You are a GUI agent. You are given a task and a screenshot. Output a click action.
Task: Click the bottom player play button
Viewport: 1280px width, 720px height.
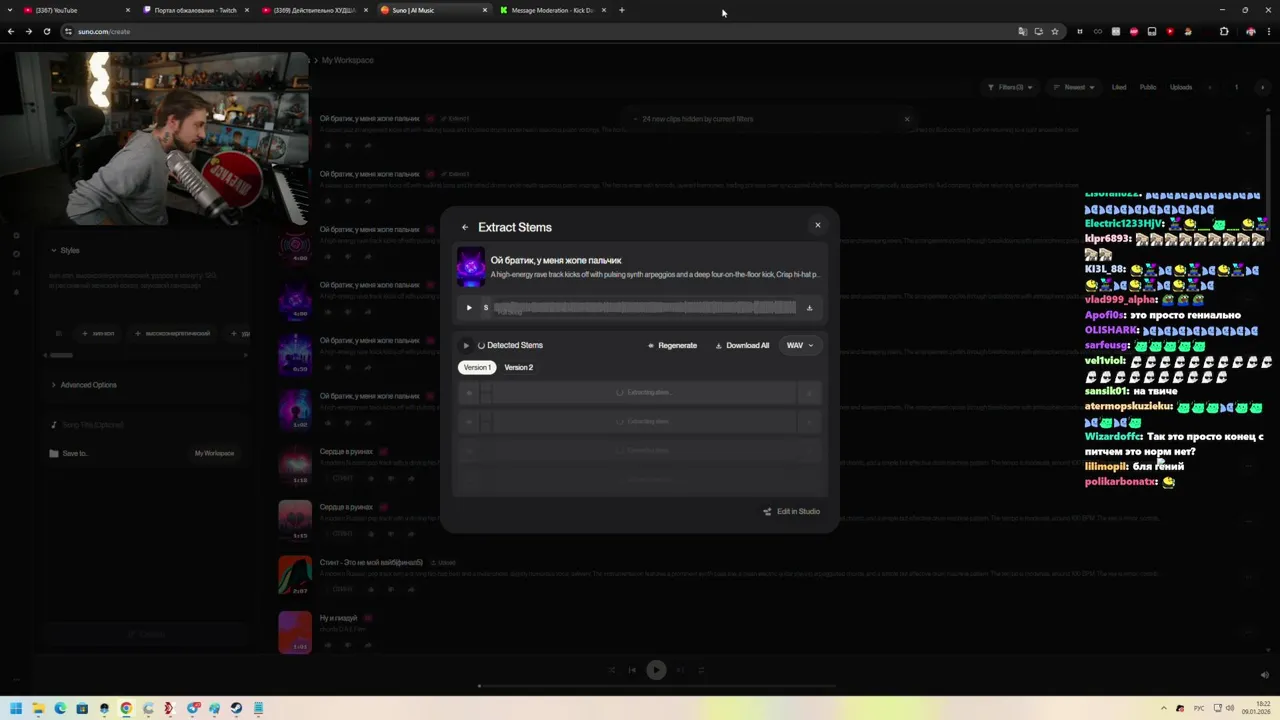(656, 670)
